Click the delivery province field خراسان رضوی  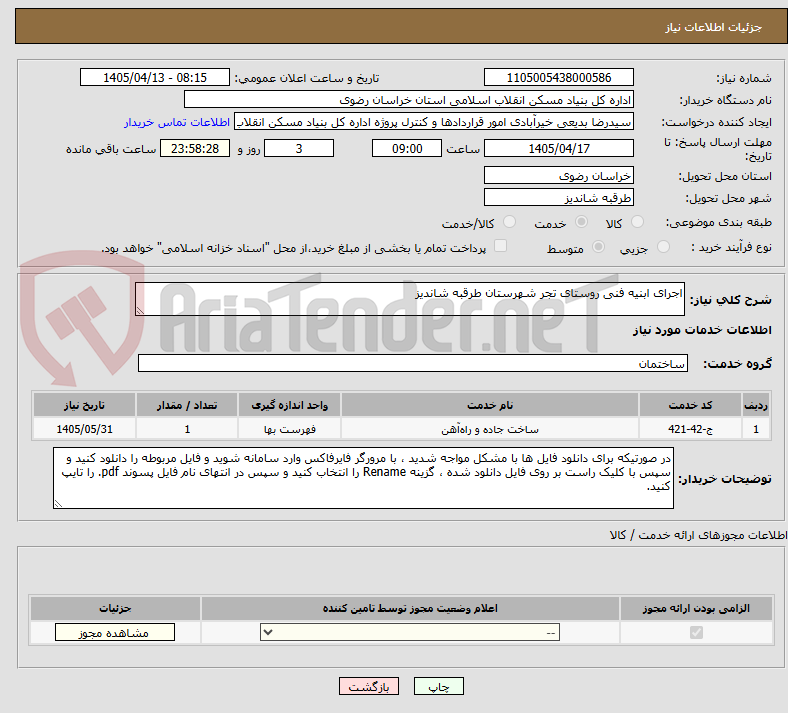pos(558,175)
